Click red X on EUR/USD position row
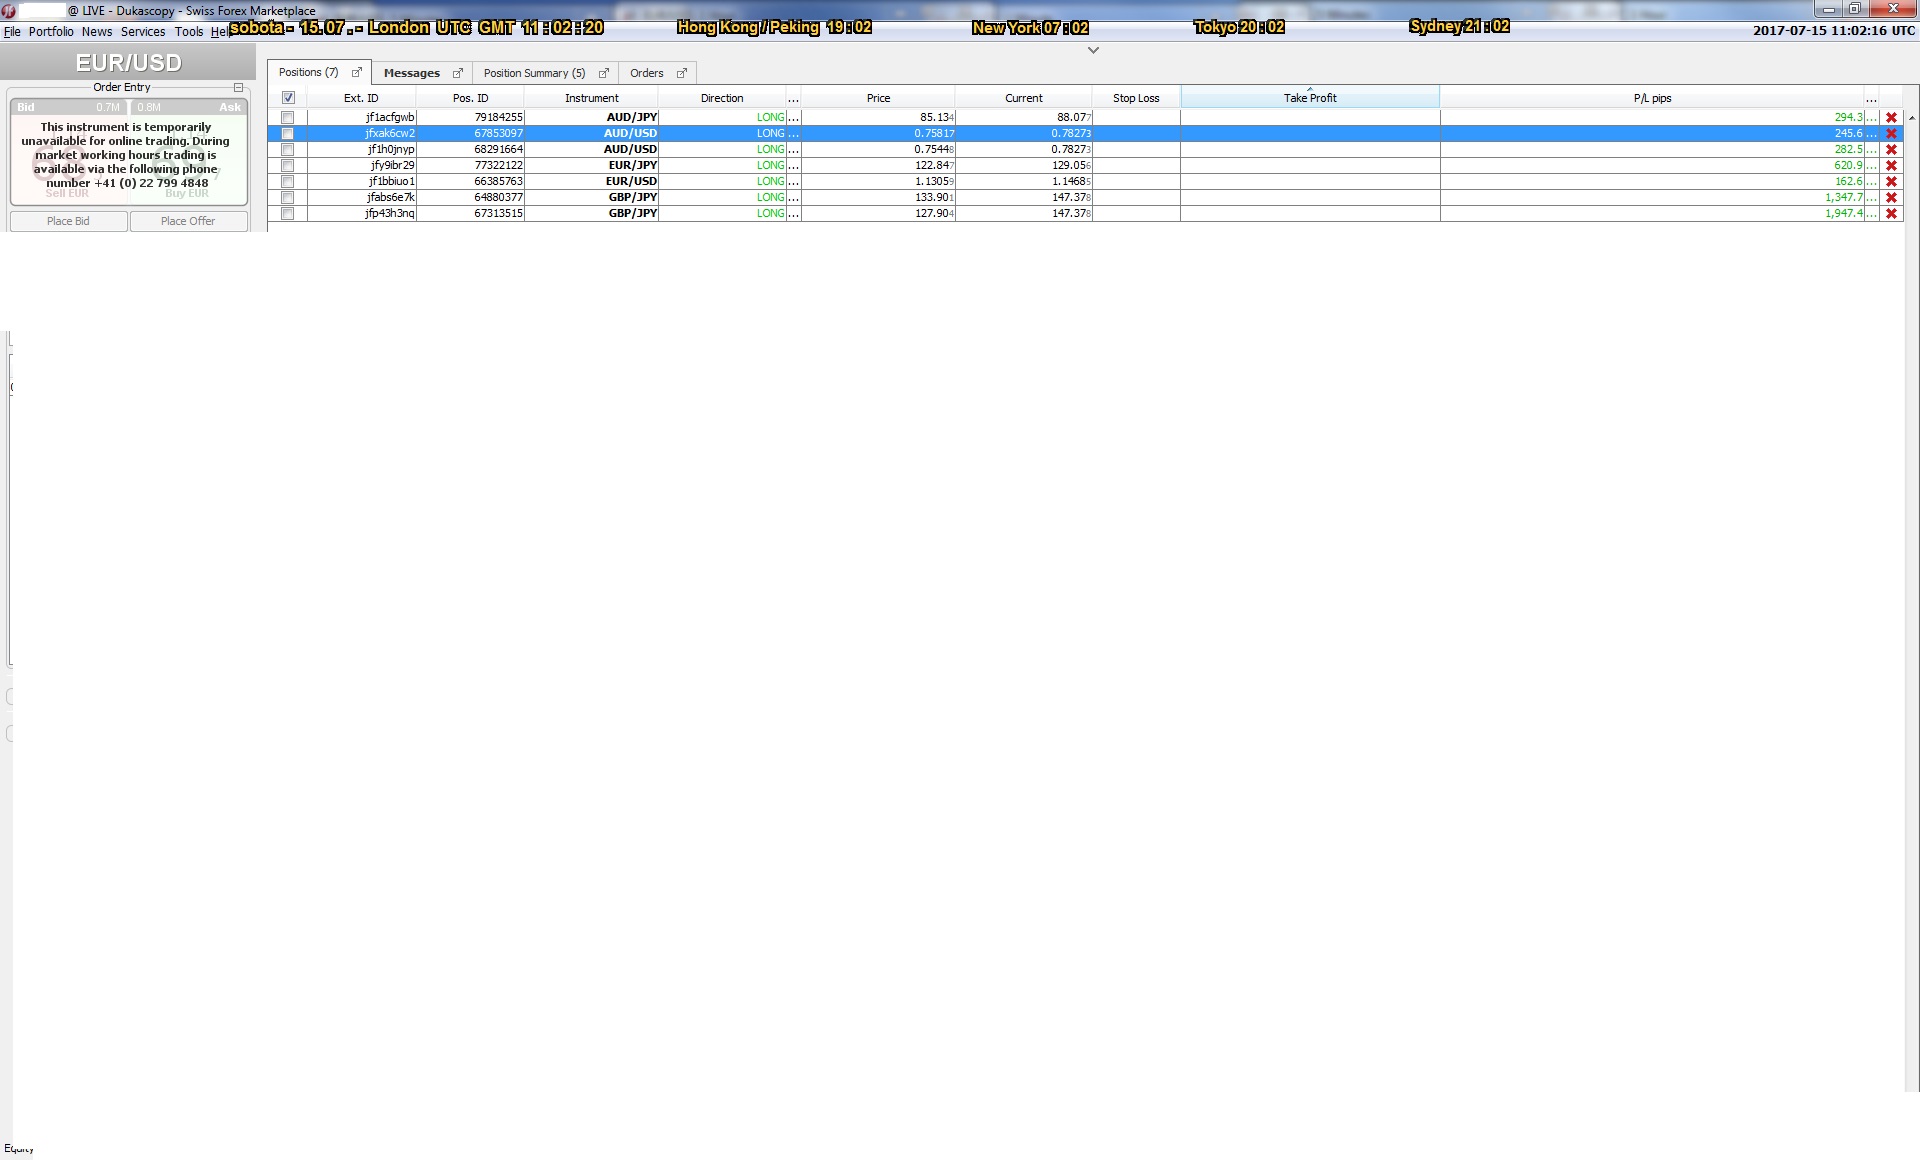1920x1160 pixels. (1891, 182)
